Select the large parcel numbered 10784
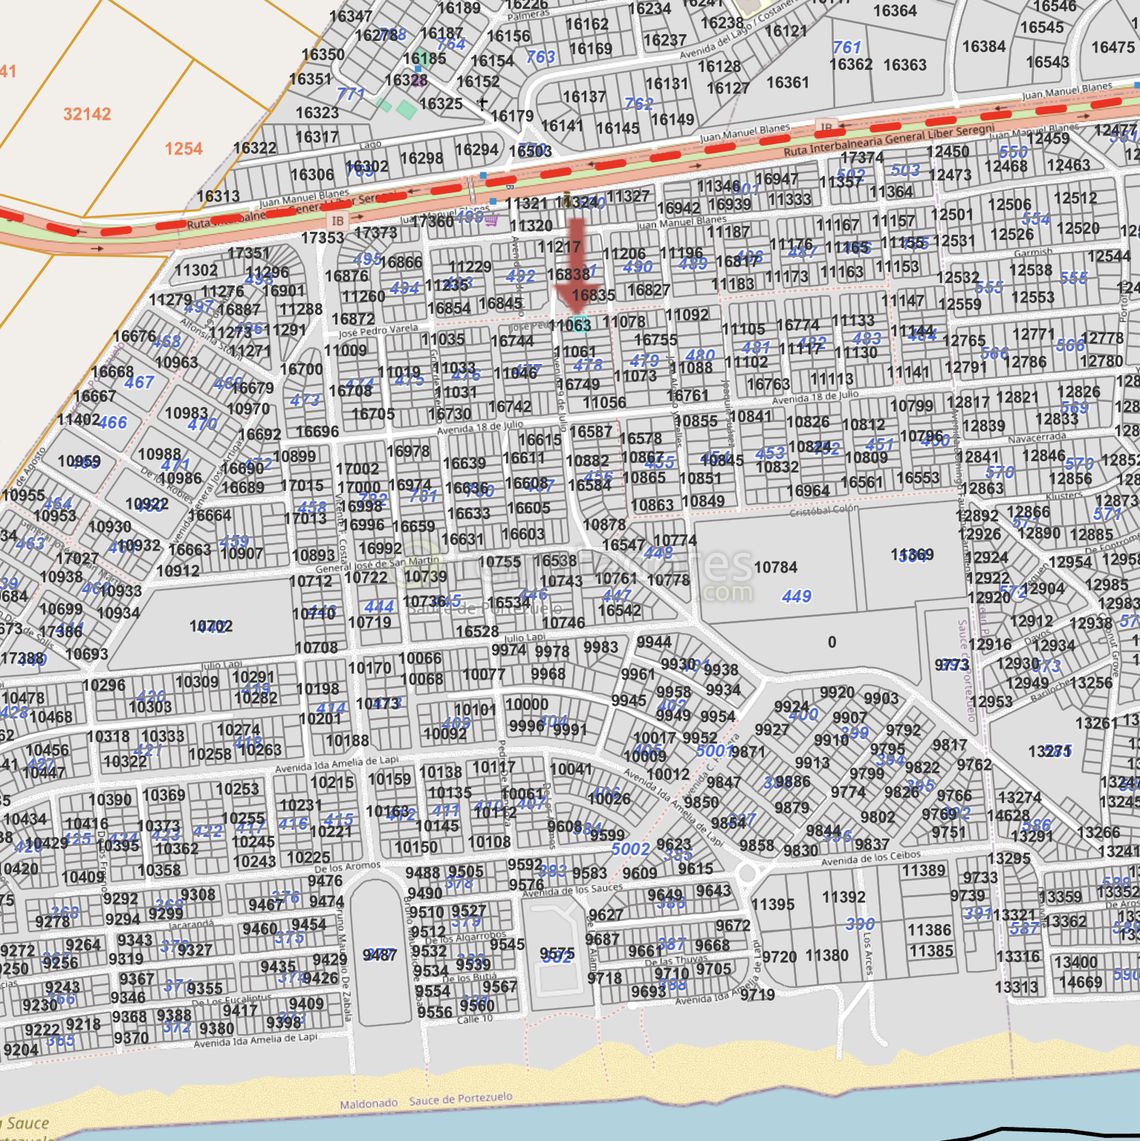The height and width of the screenshot is (1141, 1140). click(775, 567)
